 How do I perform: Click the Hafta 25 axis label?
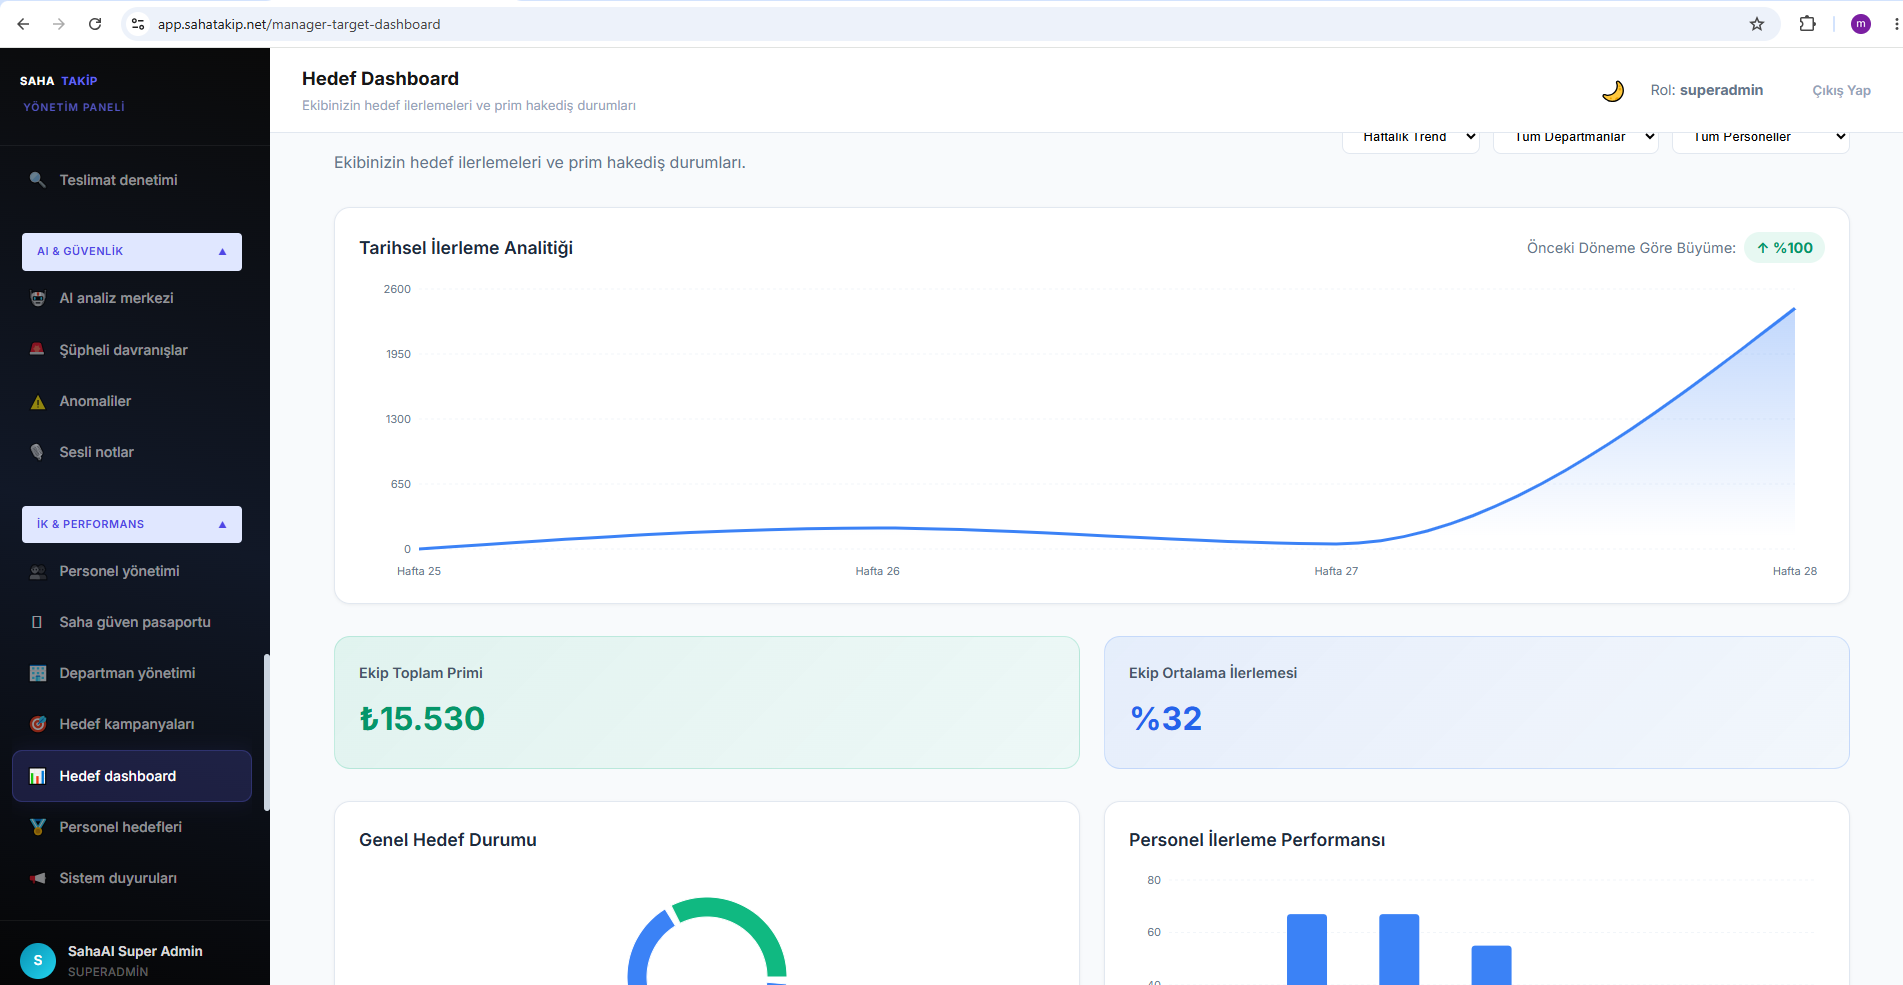coord(419,571)
